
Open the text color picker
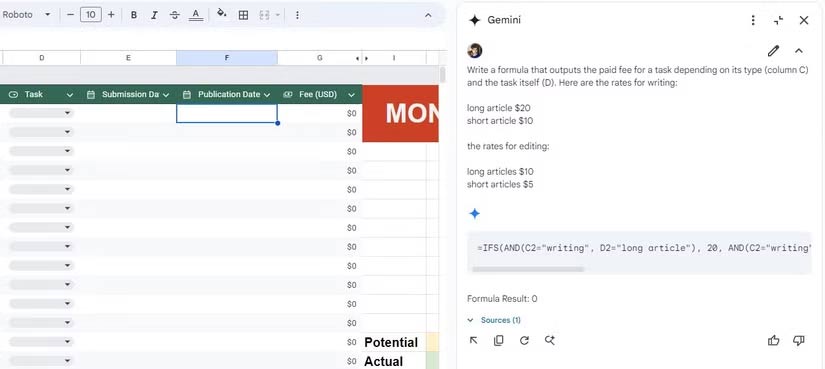[x=196, y=15]
